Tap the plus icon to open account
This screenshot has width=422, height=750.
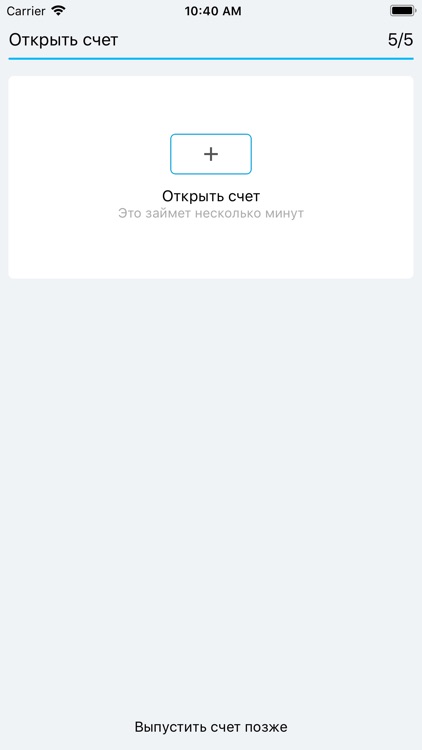tap(211, 154)
